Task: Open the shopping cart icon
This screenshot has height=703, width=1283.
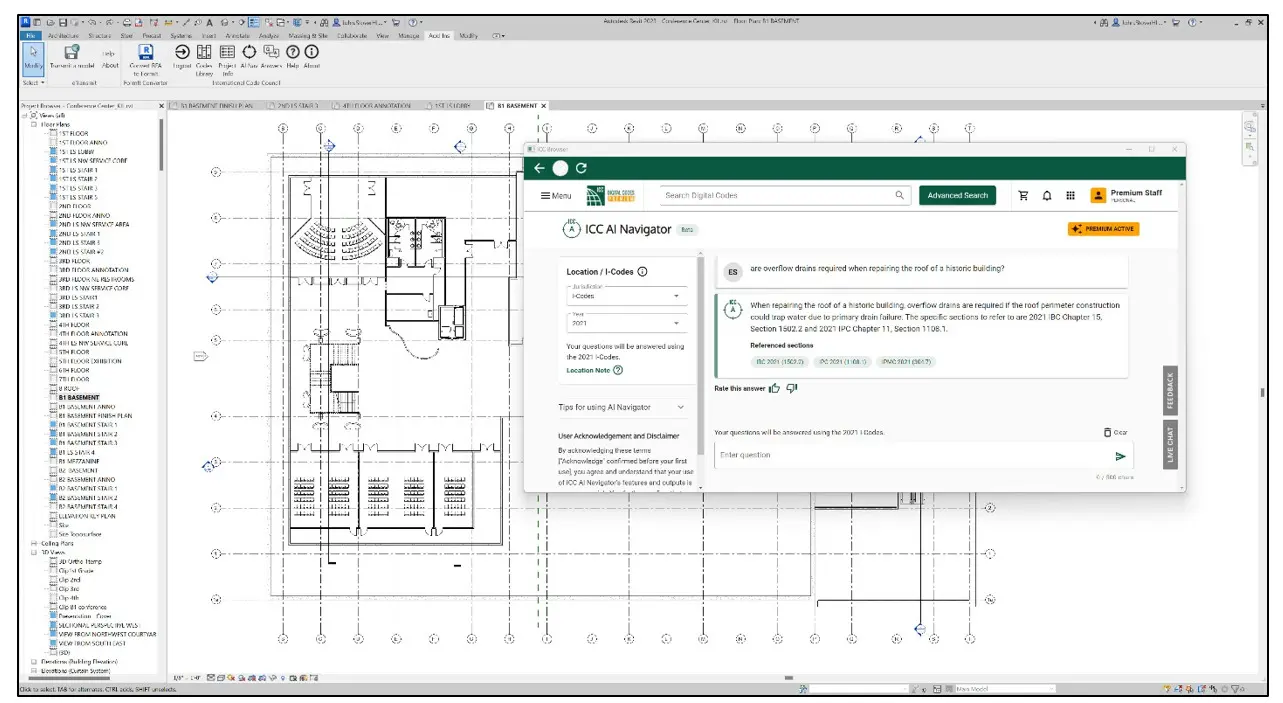Action: [x=1023, y=196]
